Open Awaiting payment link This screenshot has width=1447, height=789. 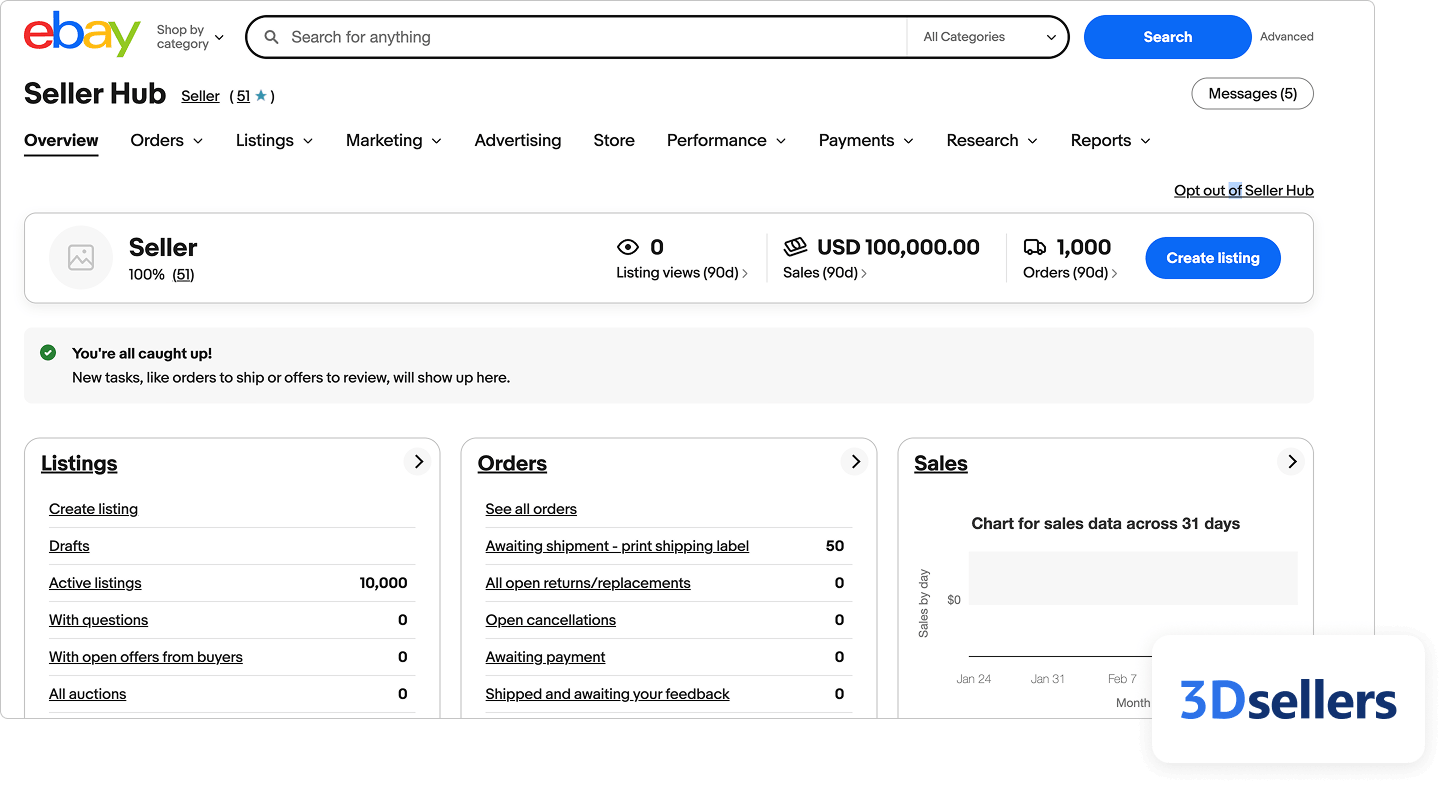point(545,657)
